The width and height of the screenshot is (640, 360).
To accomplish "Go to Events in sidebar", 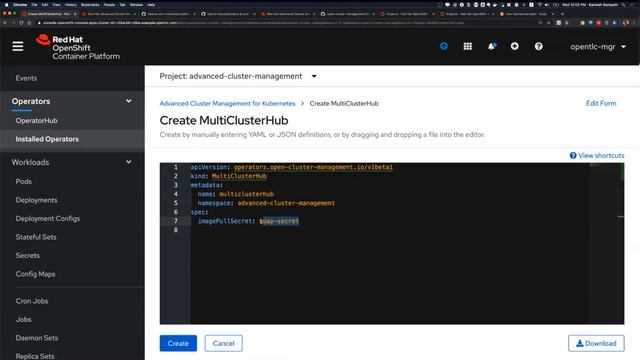I will tap(26, 78).
